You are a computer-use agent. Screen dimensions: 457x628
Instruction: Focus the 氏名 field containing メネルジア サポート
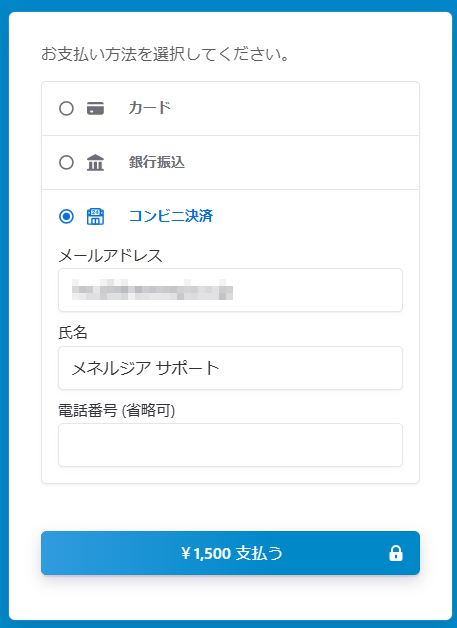pyautogui.click(x=230, y=368)
